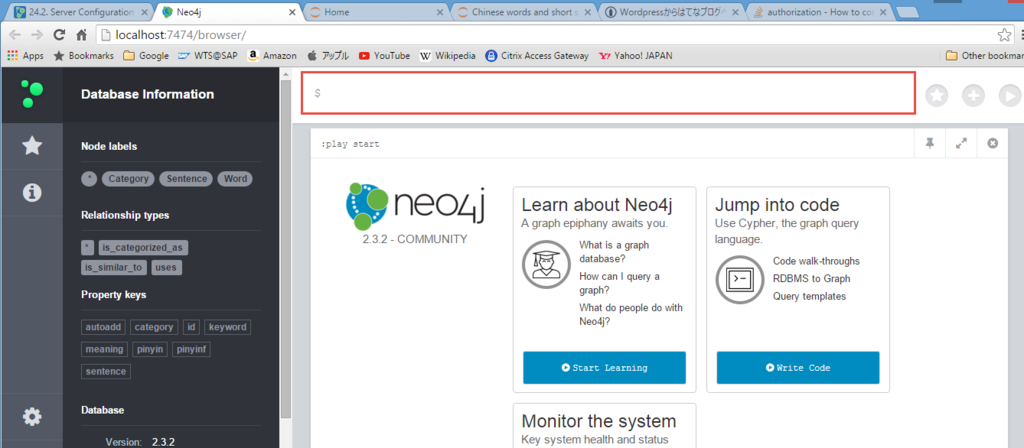Go forward in the browser

[37, 35]
